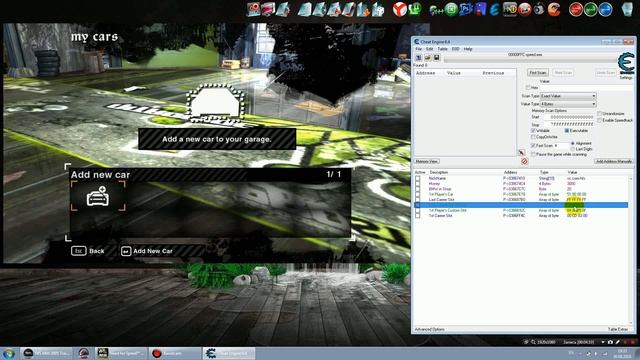
Task: Click the open file folder icon in Cheat Engine toolbar
Action: point(427,58)
